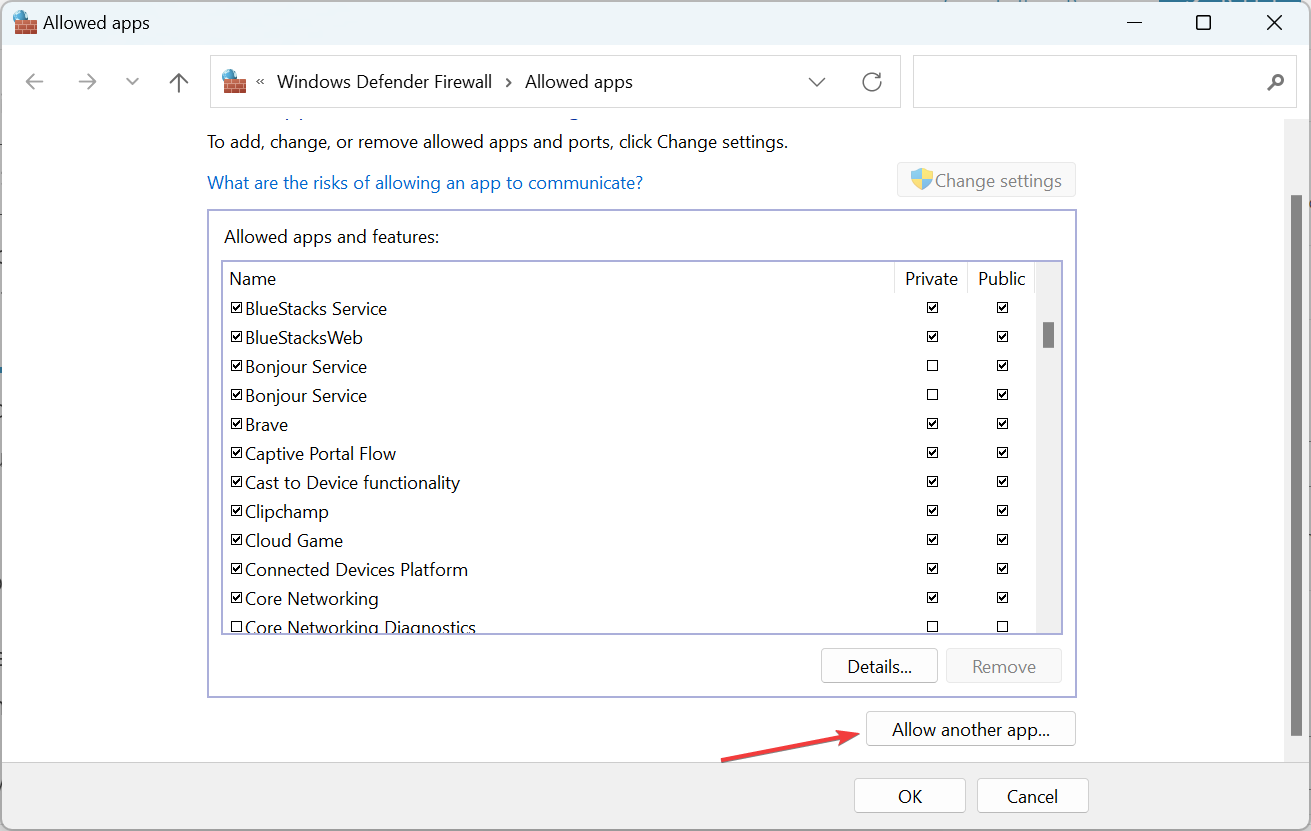The height and width of the screenshot is (831, 1311).
Task: Click the search magnifier icon
Action: pyautogui.click(x=1275, y=82)
